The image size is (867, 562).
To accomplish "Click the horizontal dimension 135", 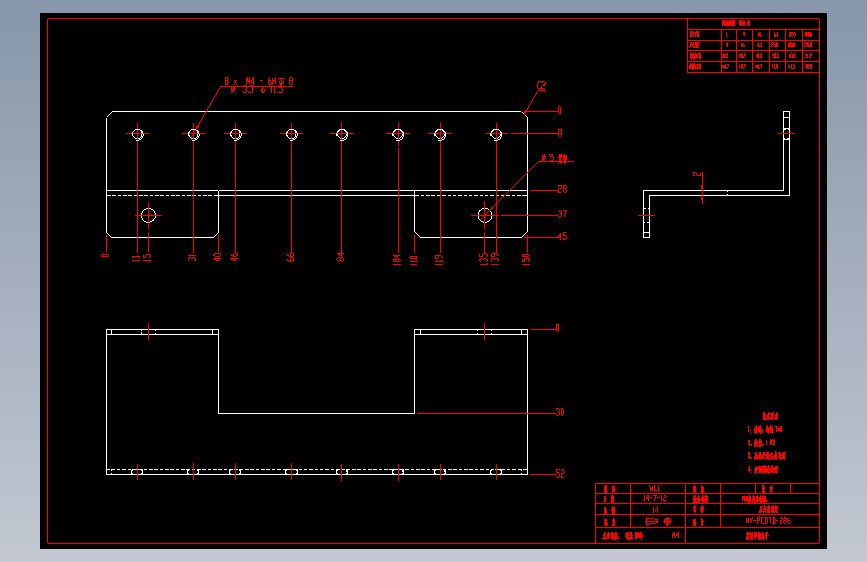I will point(484,259).
